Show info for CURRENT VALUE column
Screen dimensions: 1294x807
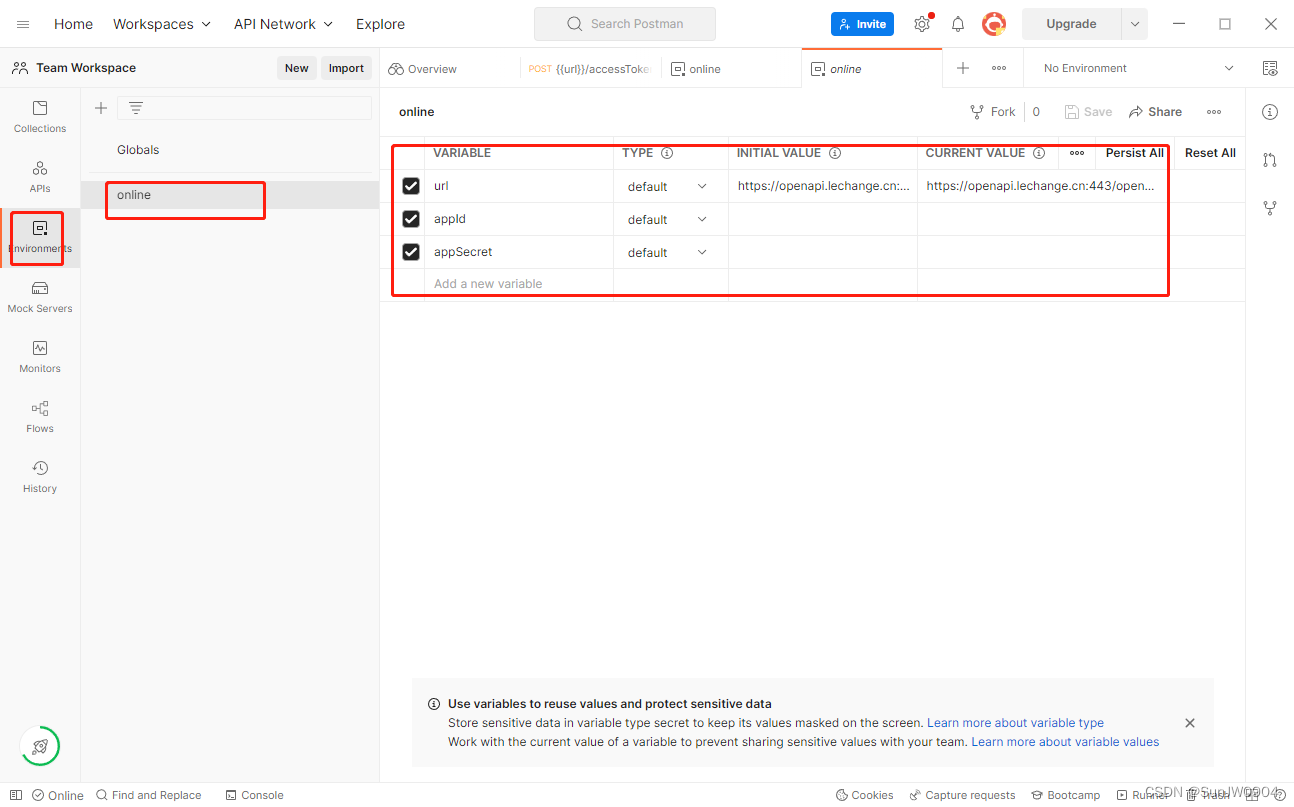tap(1039, 153)
